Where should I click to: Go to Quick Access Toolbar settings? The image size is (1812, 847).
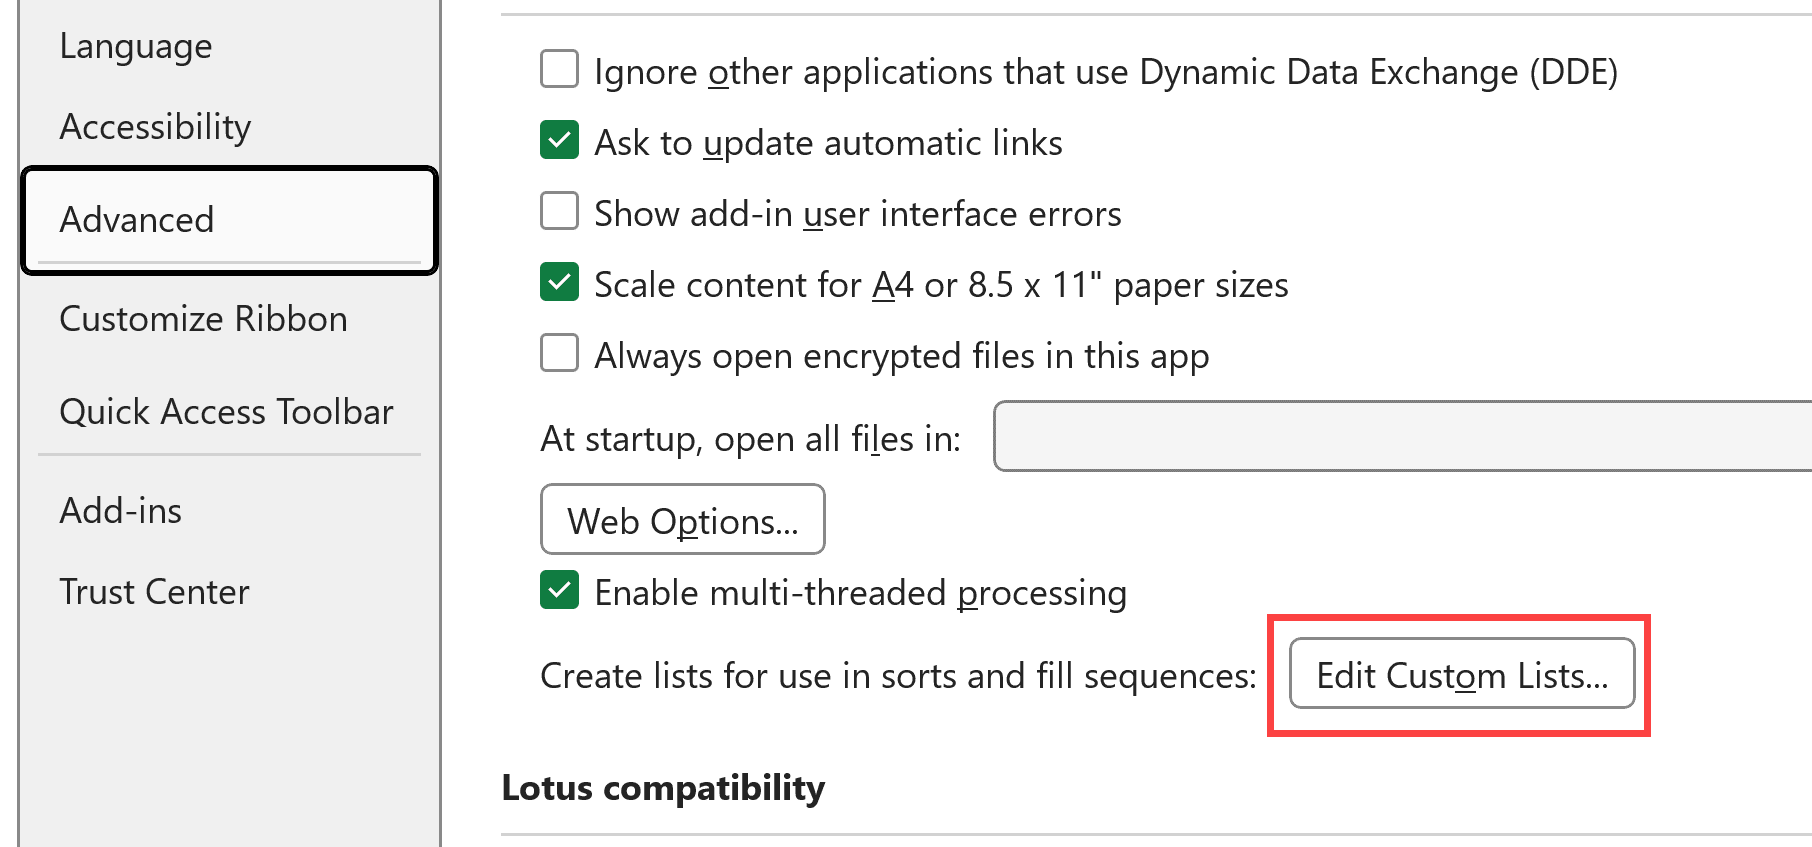226,412
